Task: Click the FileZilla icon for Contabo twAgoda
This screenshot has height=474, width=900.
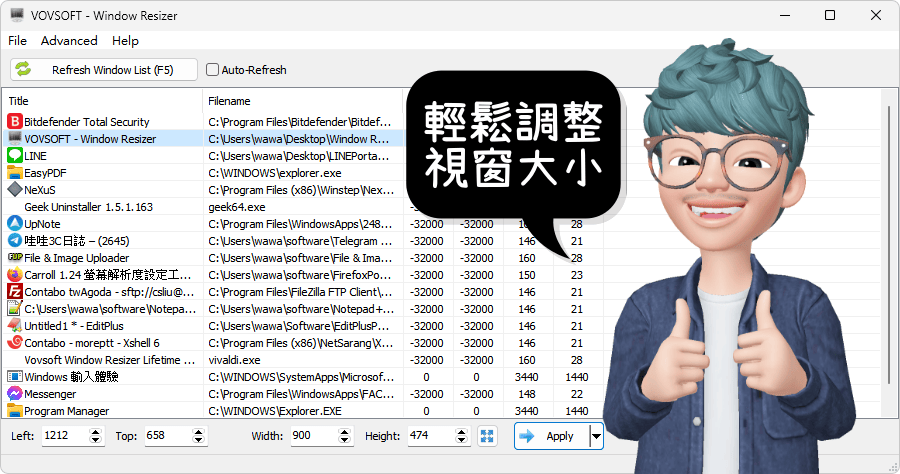Action: [15, 292]
